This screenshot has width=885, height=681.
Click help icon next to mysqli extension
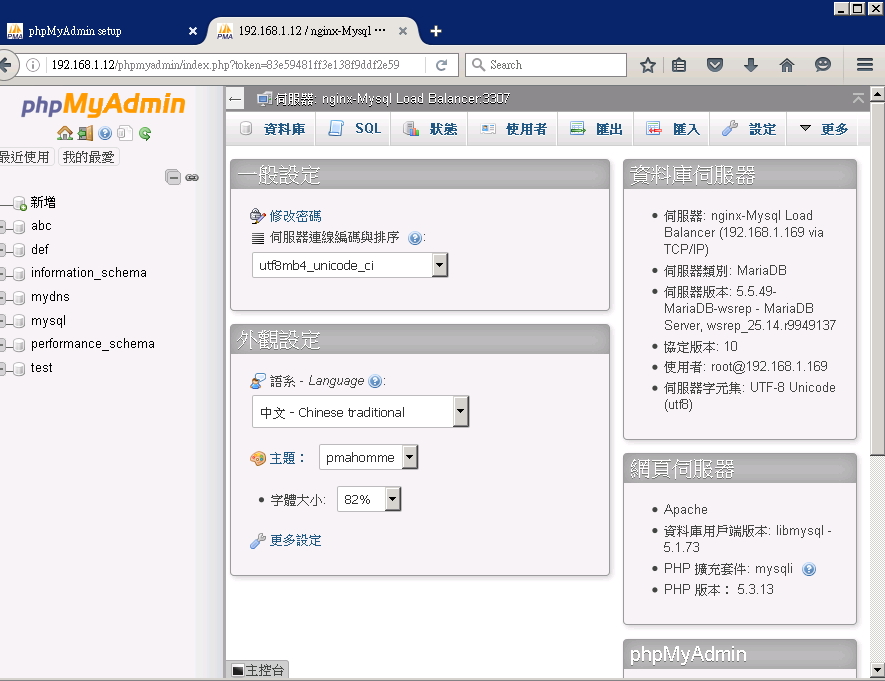pyautogui.click(x=808, y=569)
